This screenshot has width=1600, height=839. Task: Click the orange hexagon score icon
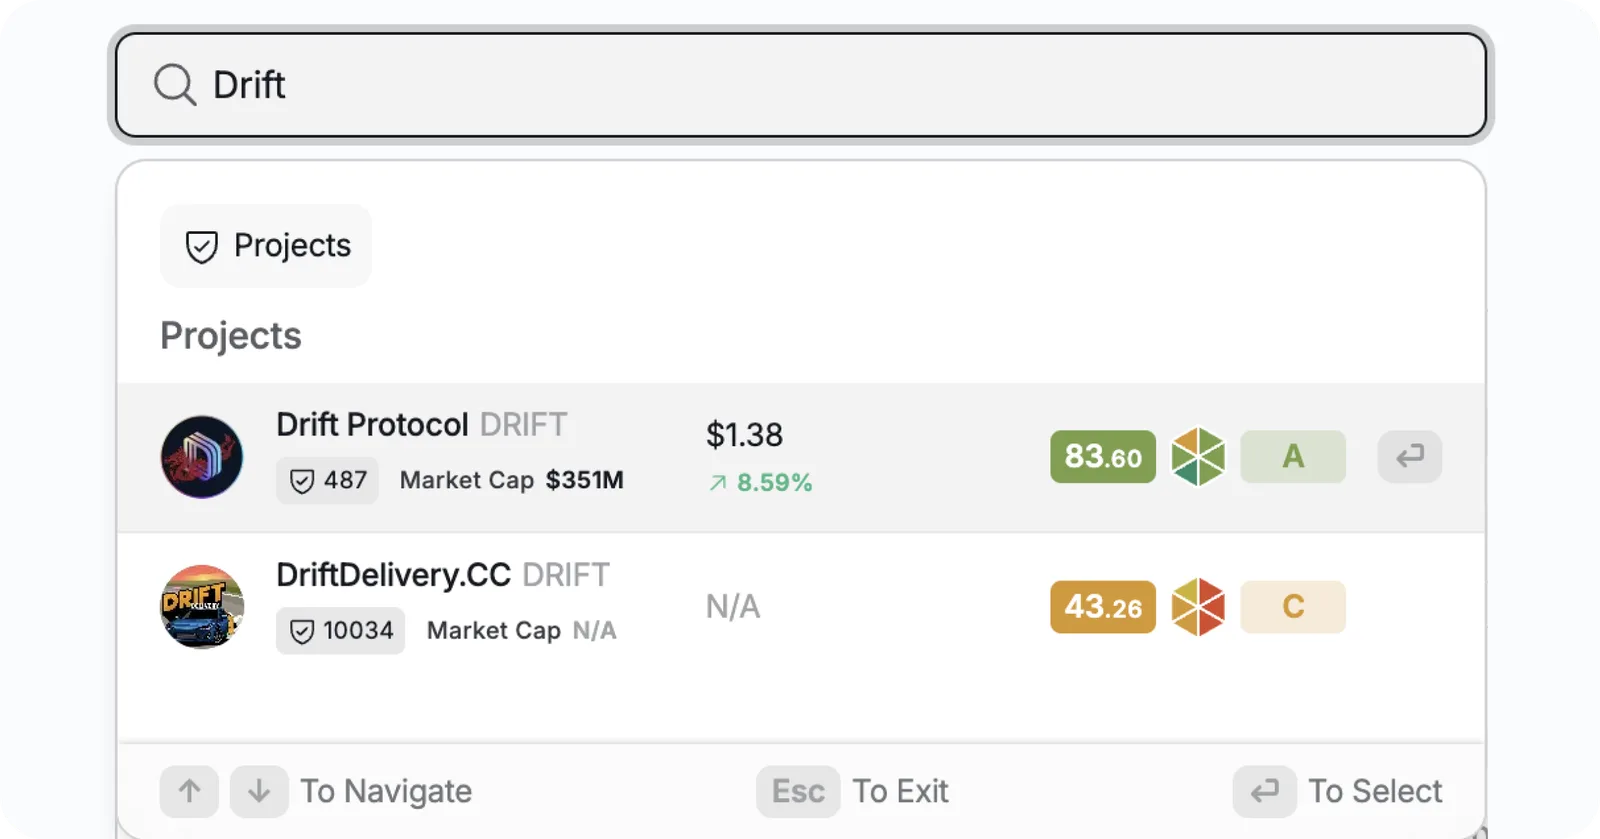click(x=1198, y=607)
